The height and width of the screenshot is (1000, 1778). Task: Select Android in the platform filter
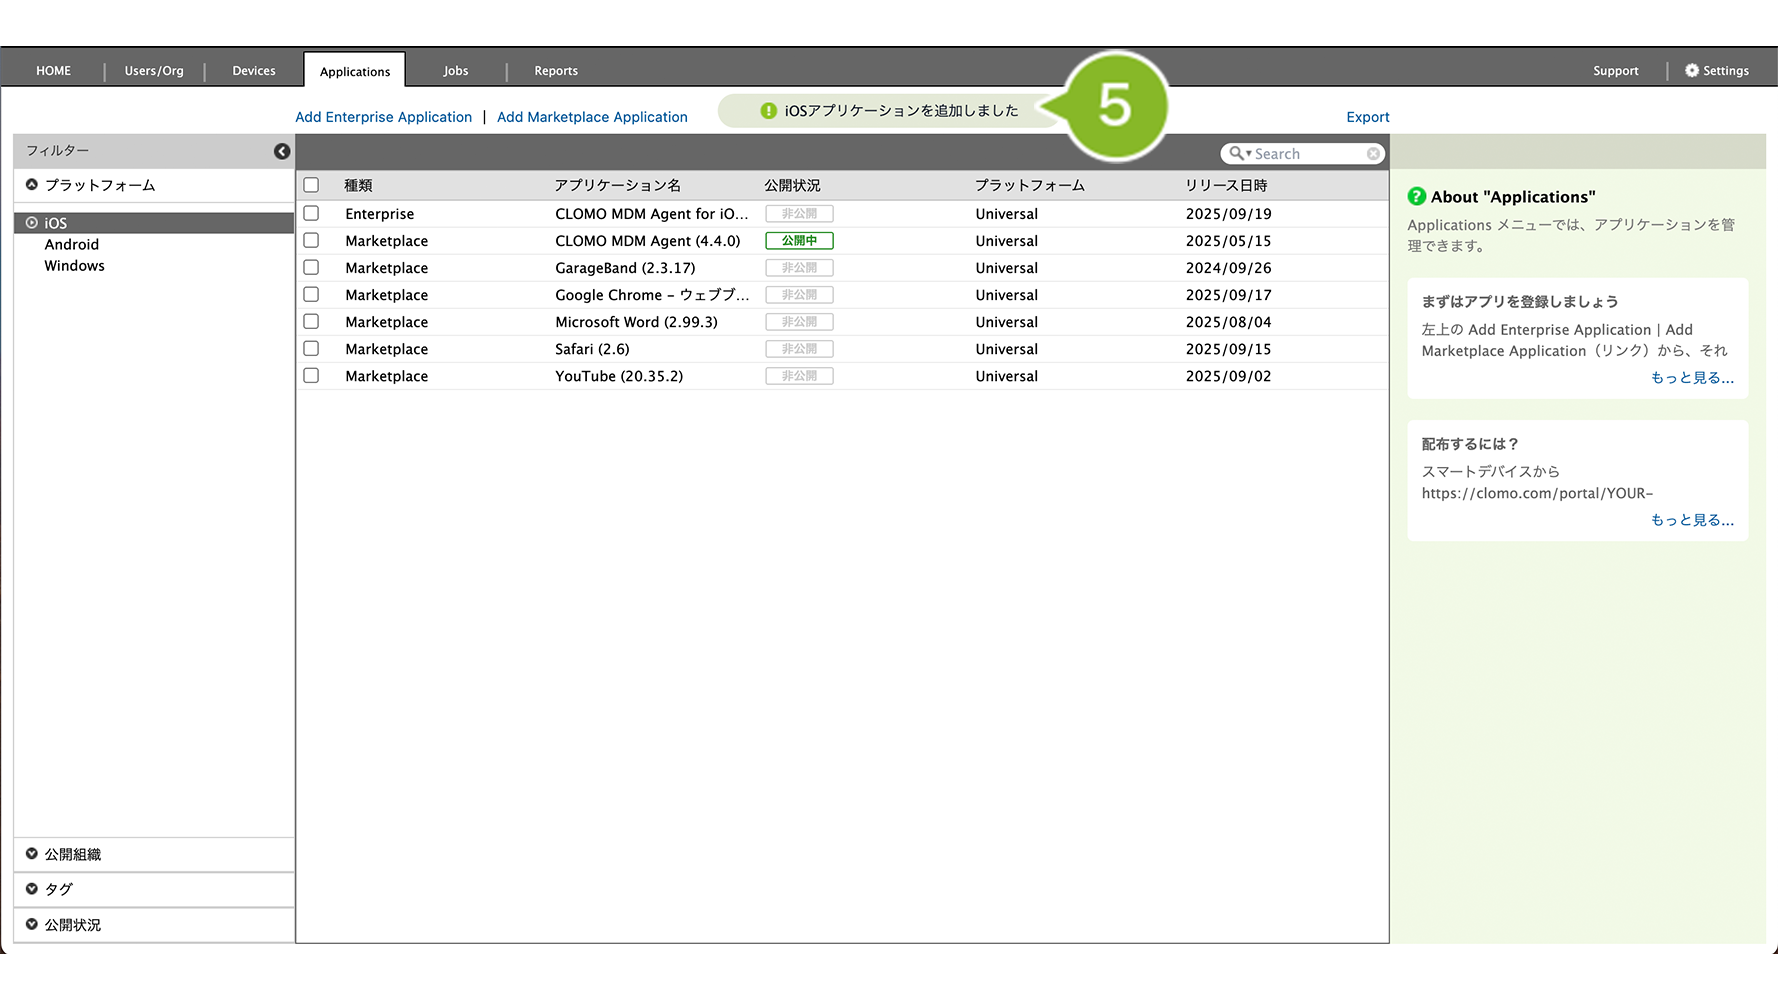click(x=72, y=245)
